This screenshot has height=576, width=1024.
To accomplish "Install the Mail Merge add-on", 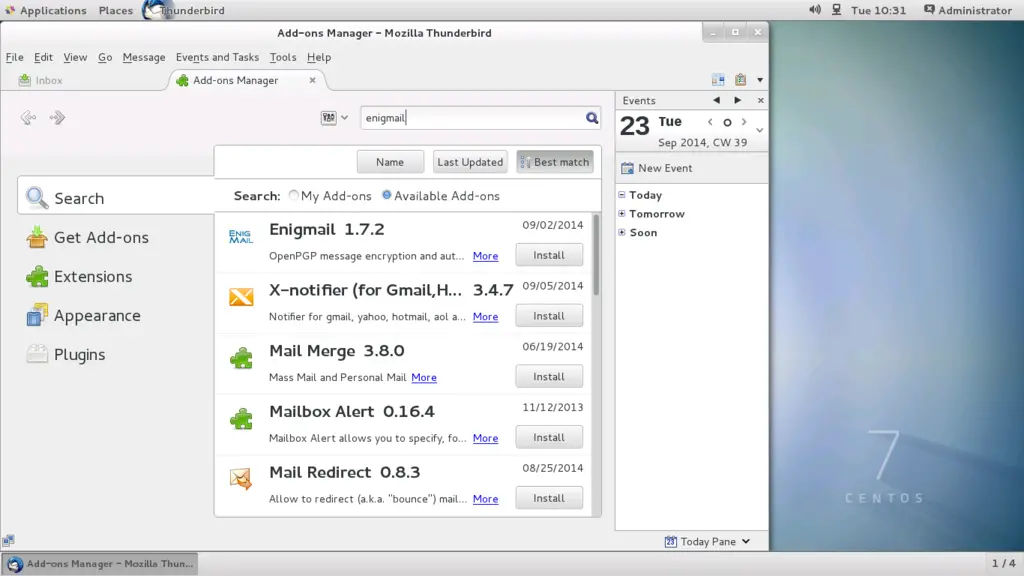I will (549, 377).
